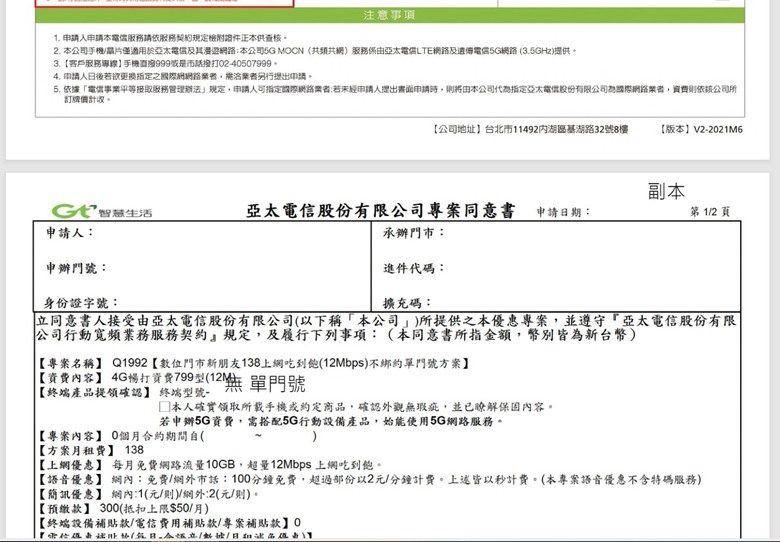Click the 【上網優惠】 每月免費網路流量10GB line
This screenshot has height=542, width=780.
pos(210,465)
